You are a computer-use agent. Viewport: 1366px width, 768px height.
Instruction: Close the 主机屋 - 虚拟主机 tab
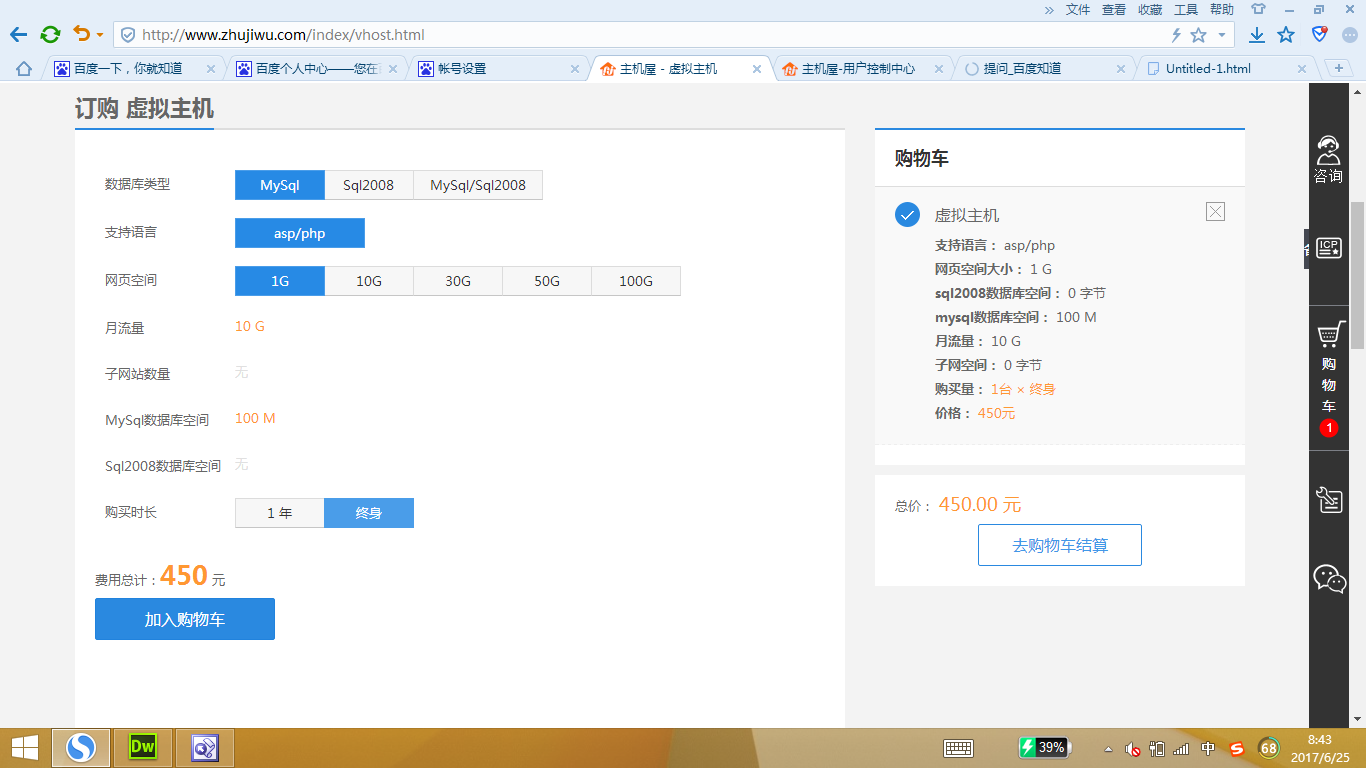(x=757, y=69)
